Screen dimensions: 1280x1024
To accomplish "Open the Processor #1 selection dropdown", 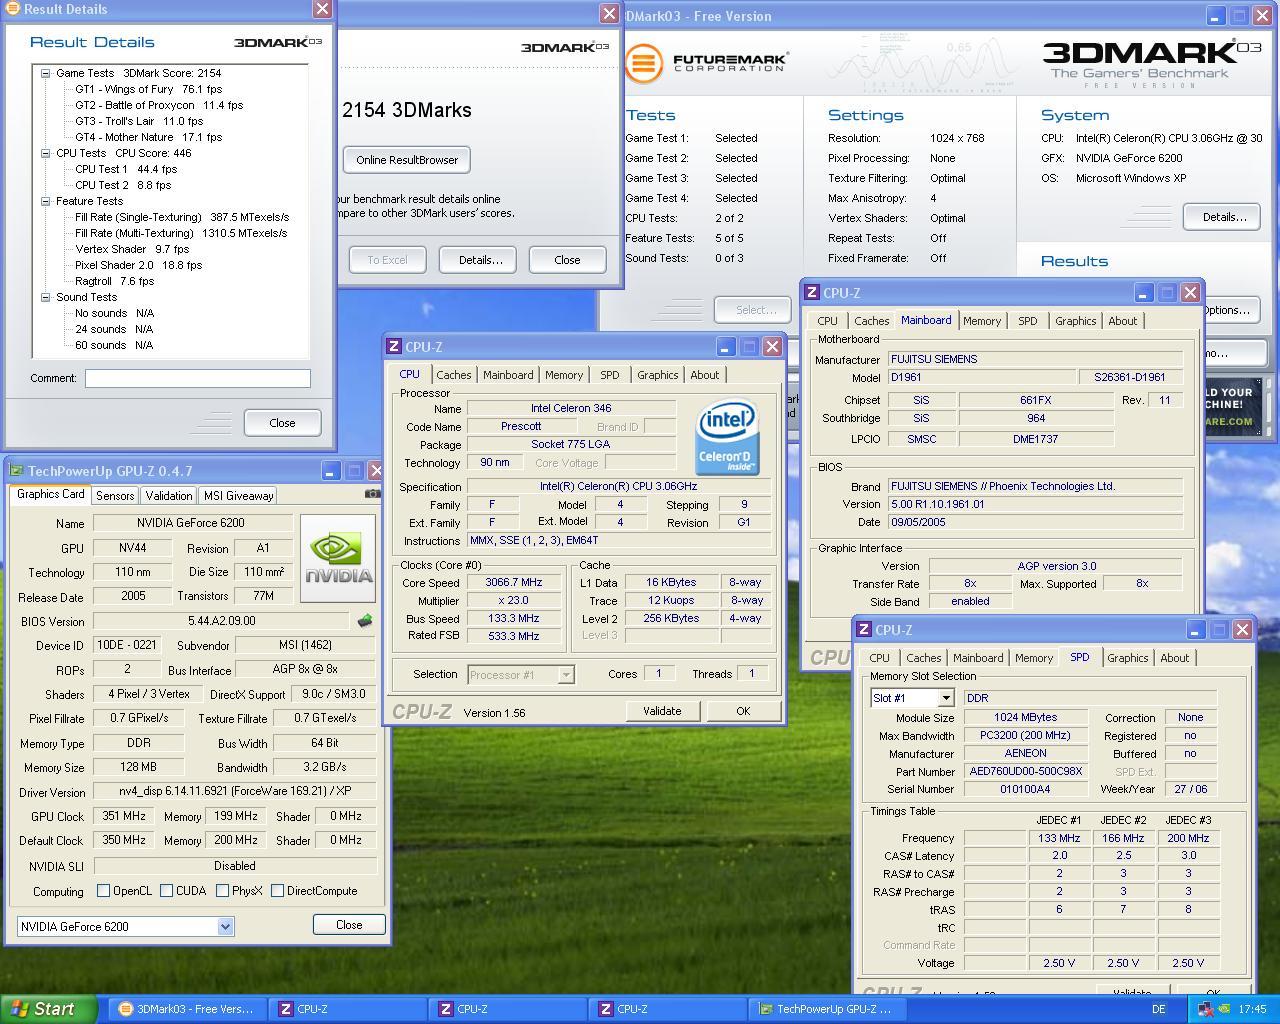I will click(x=565, y=675).
